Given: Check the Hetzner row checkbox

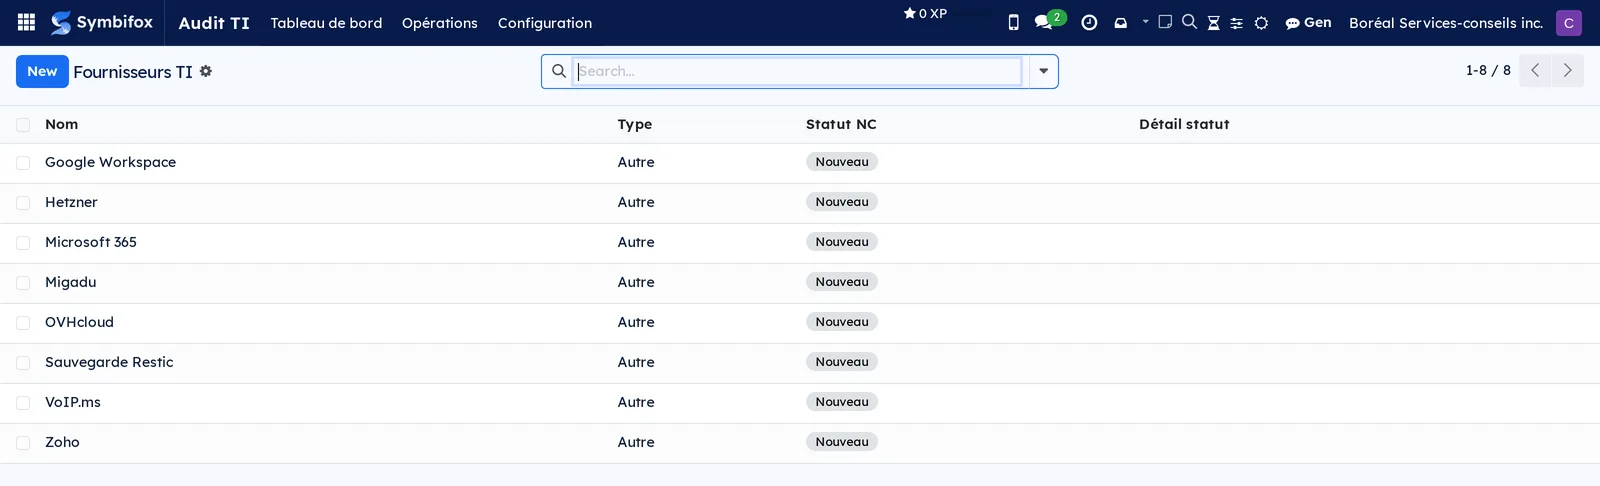Looking at the screenshot, I should (23, 202).
